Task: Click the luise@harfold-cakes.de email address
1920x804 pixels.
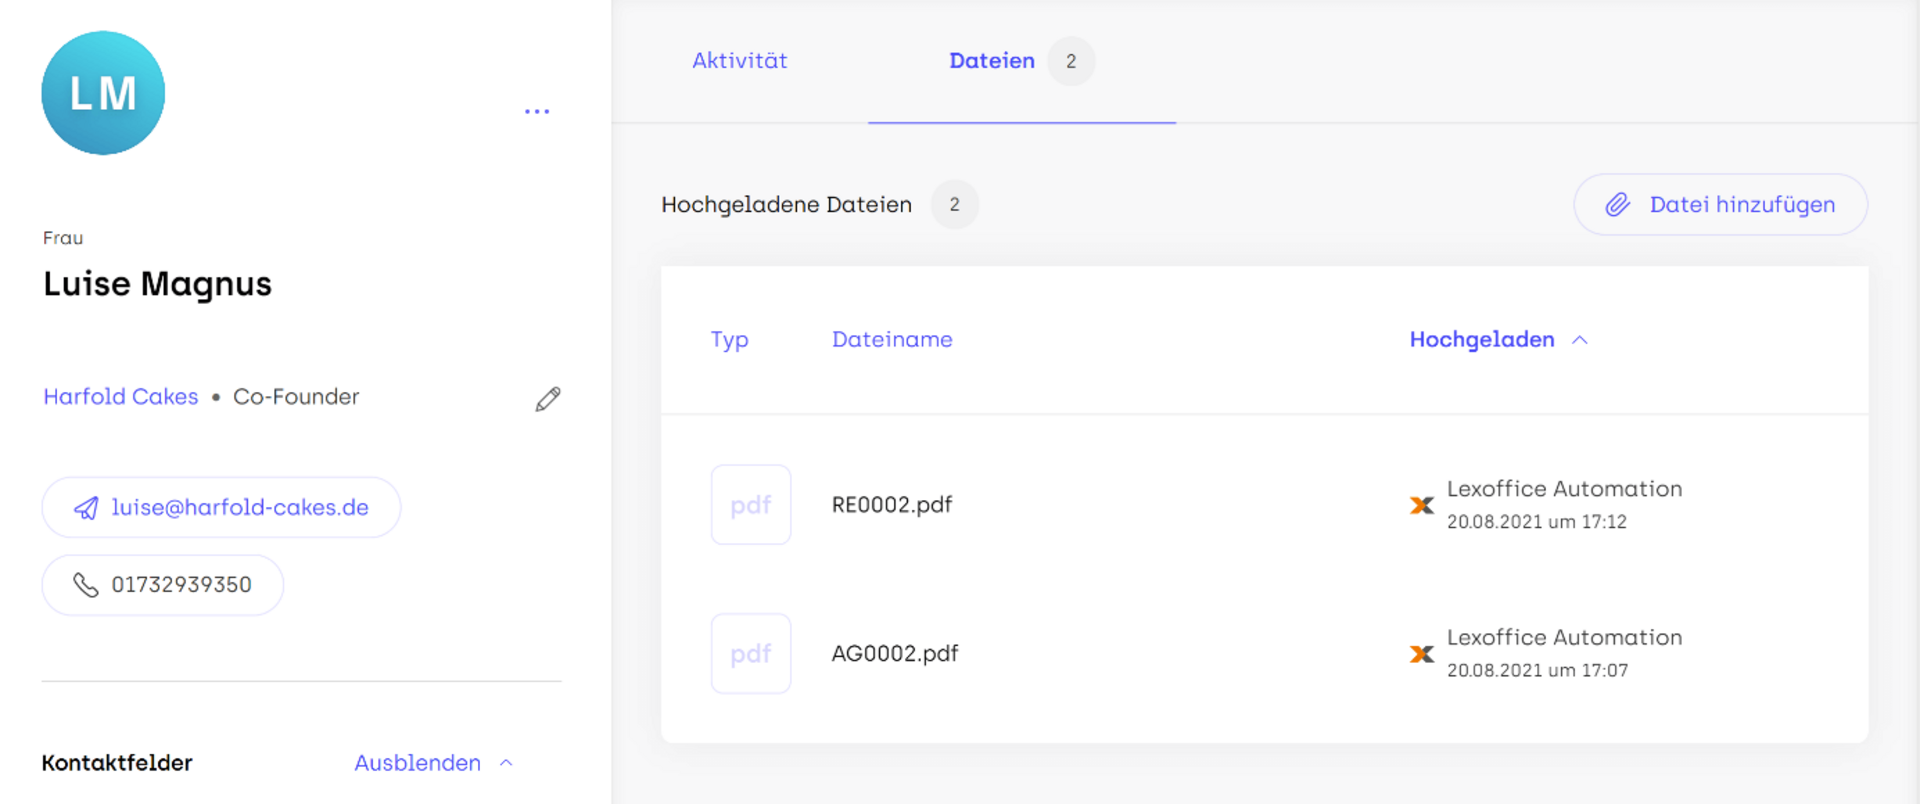Action: pos(240,508)
